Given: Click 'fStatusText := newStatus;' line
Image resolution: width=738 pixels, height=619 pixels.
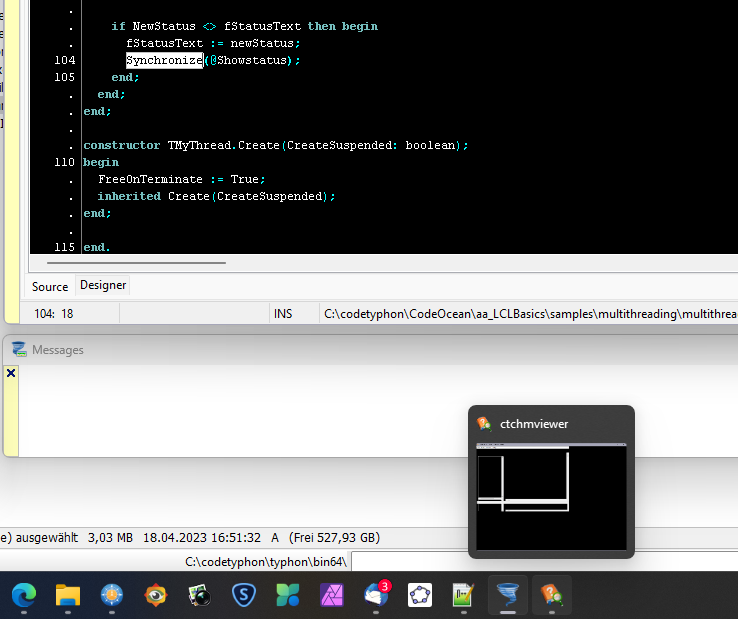Looking at the screenshot, I should pos(213,43).
